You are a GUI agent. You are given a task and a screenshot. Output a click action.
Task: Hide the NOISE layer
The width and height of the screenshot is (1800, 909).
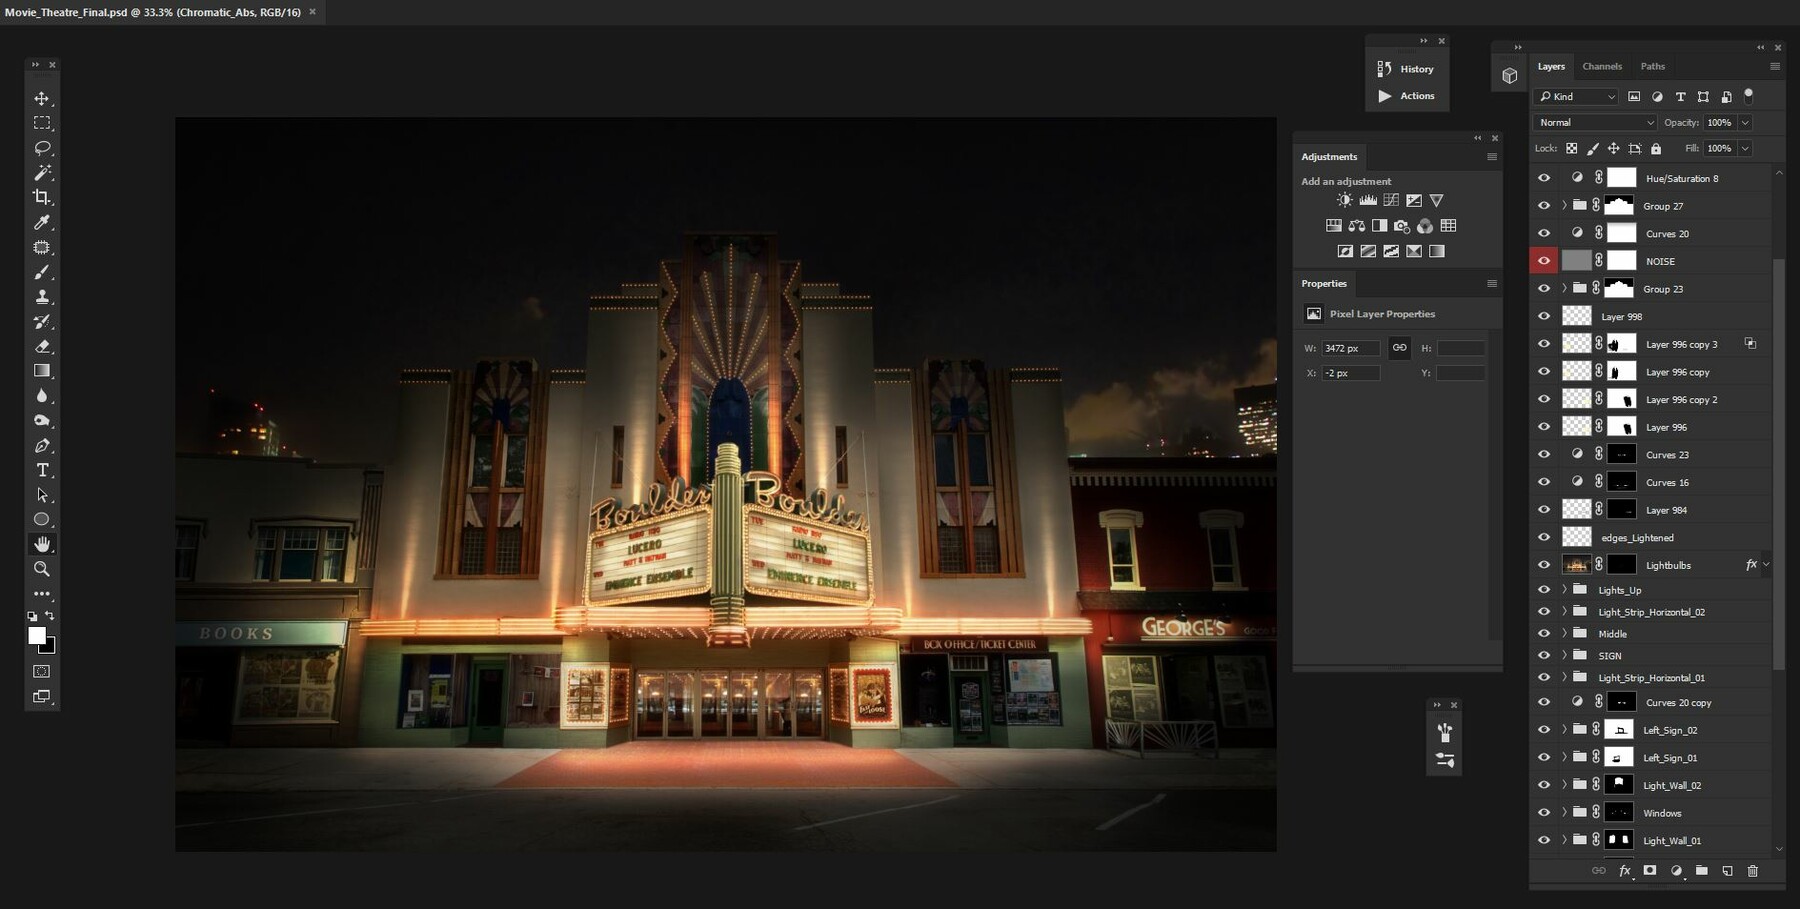(1543, 260)
